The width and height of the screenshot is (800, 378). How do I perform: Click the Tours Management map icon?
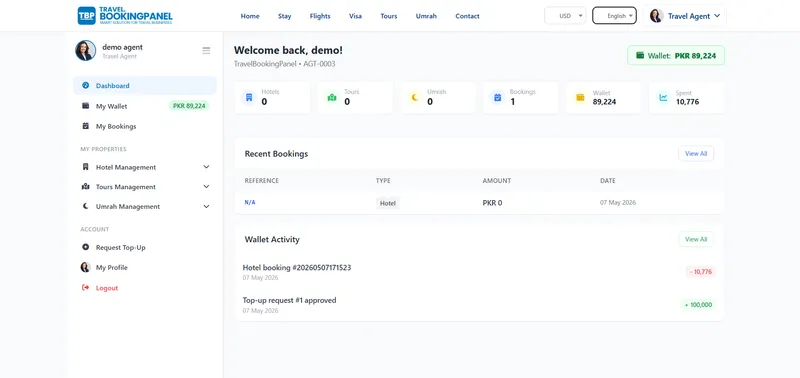click(86, 187)
